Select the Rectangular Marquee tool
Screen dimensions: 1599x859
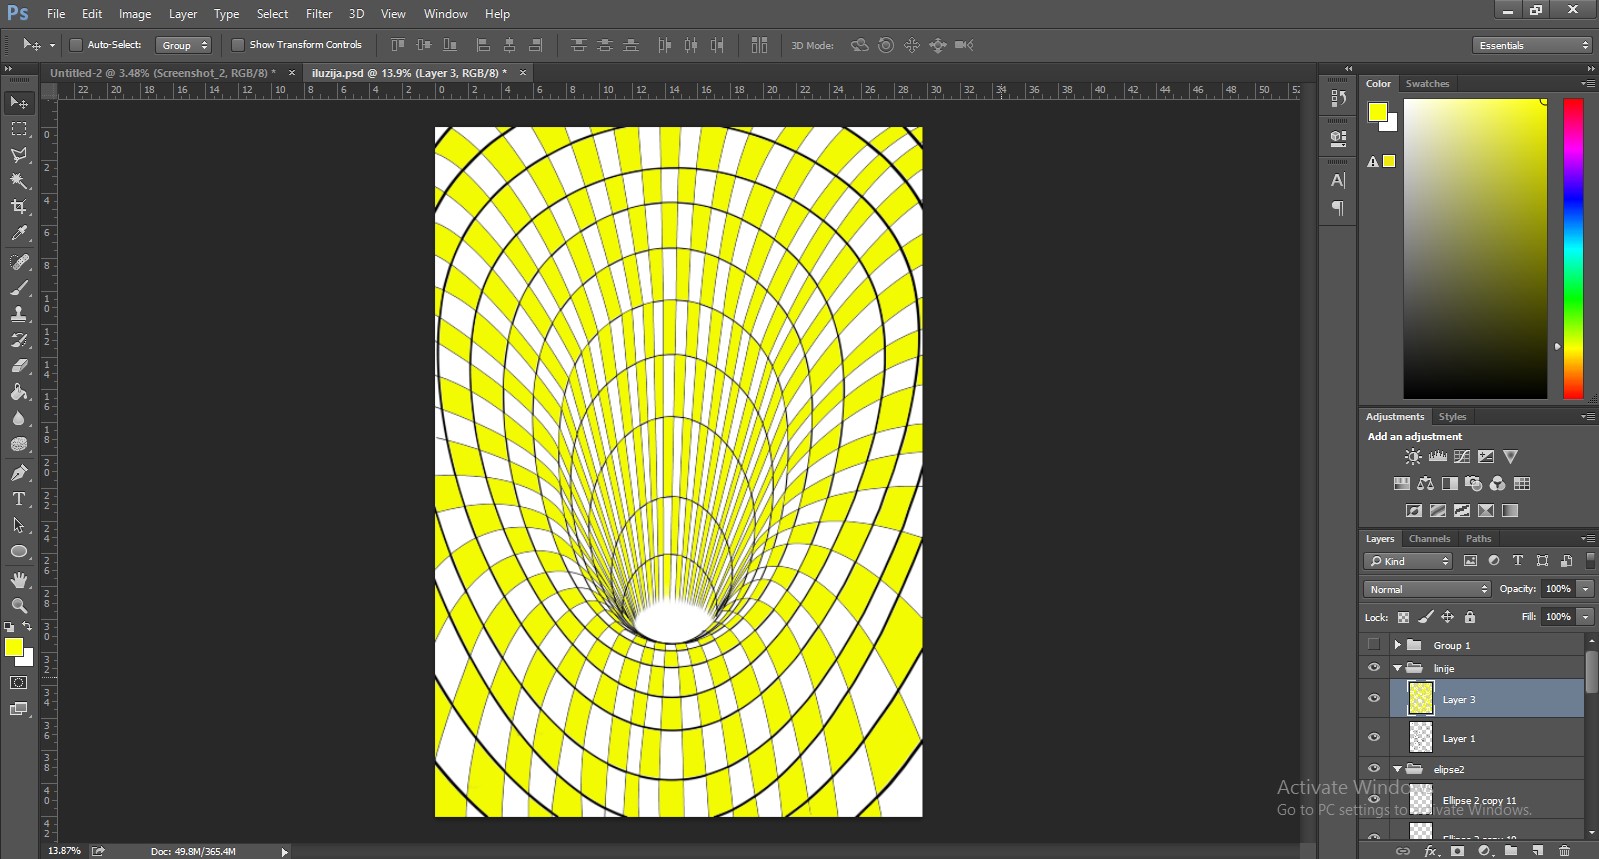[19, 129]
